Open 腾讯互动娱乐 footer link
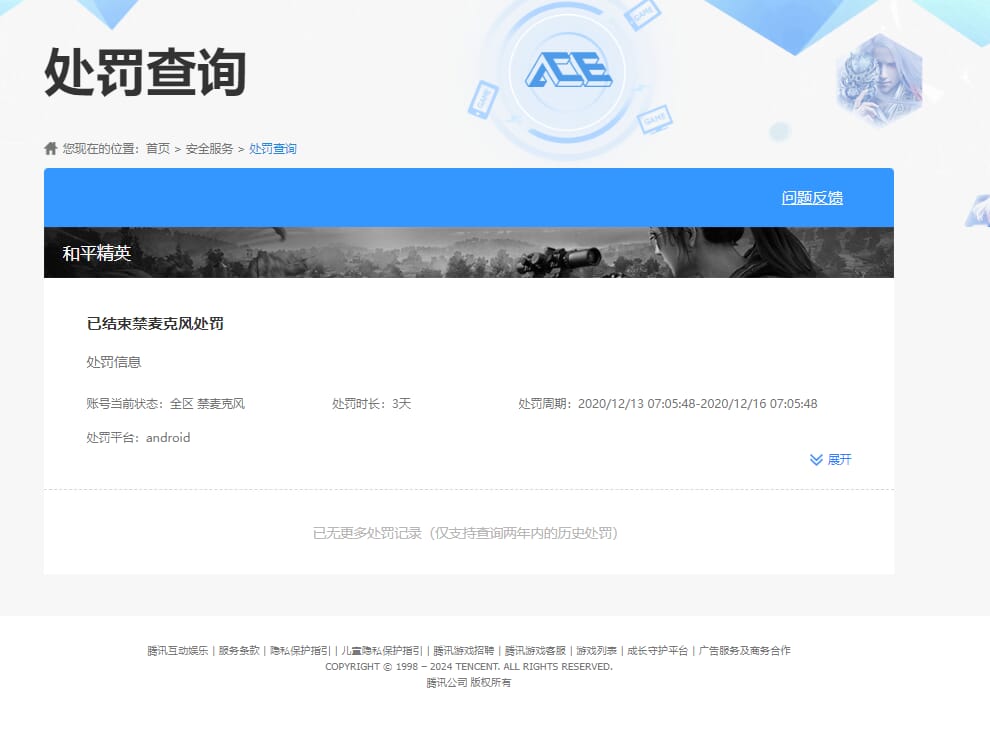Image resolution: width=990 pixels, height=754 pixels. point(177,650)
